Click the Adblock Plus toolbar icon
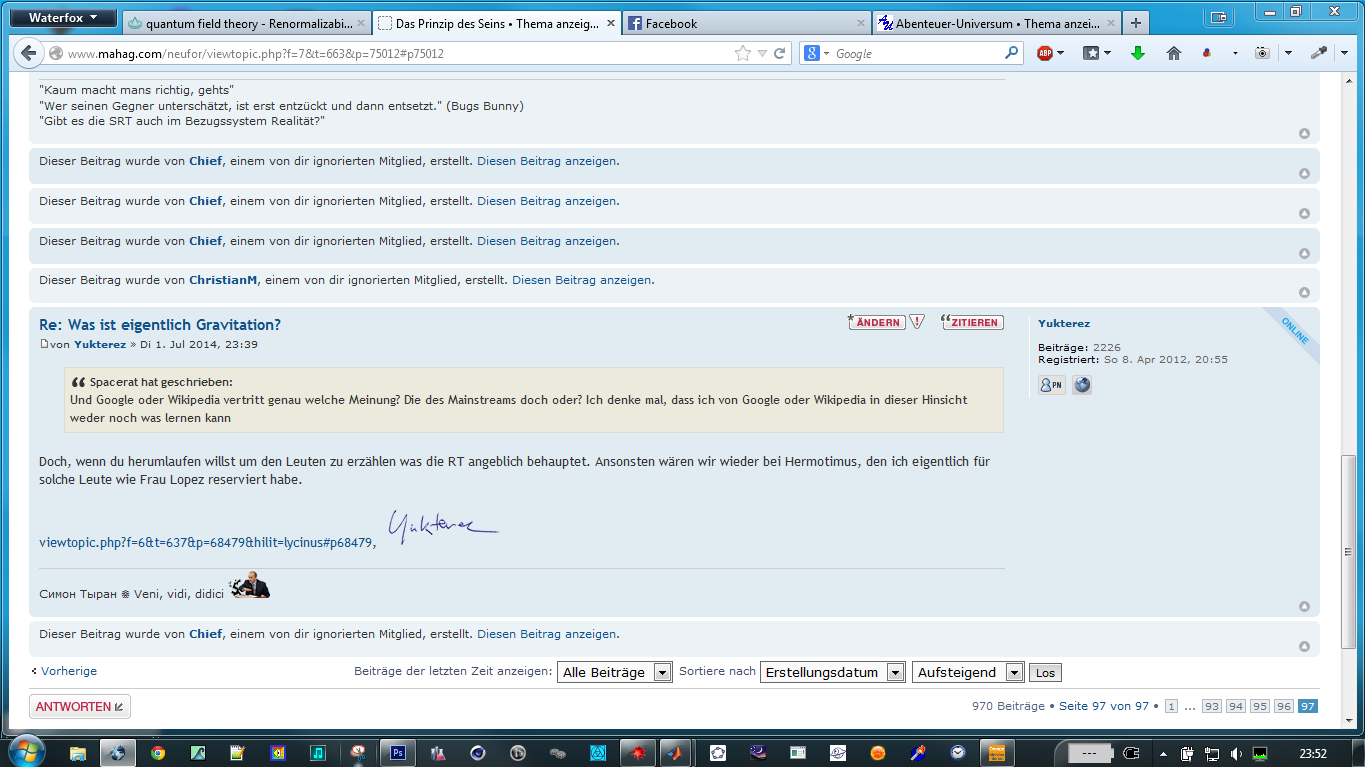 [x=1045, y=53]
